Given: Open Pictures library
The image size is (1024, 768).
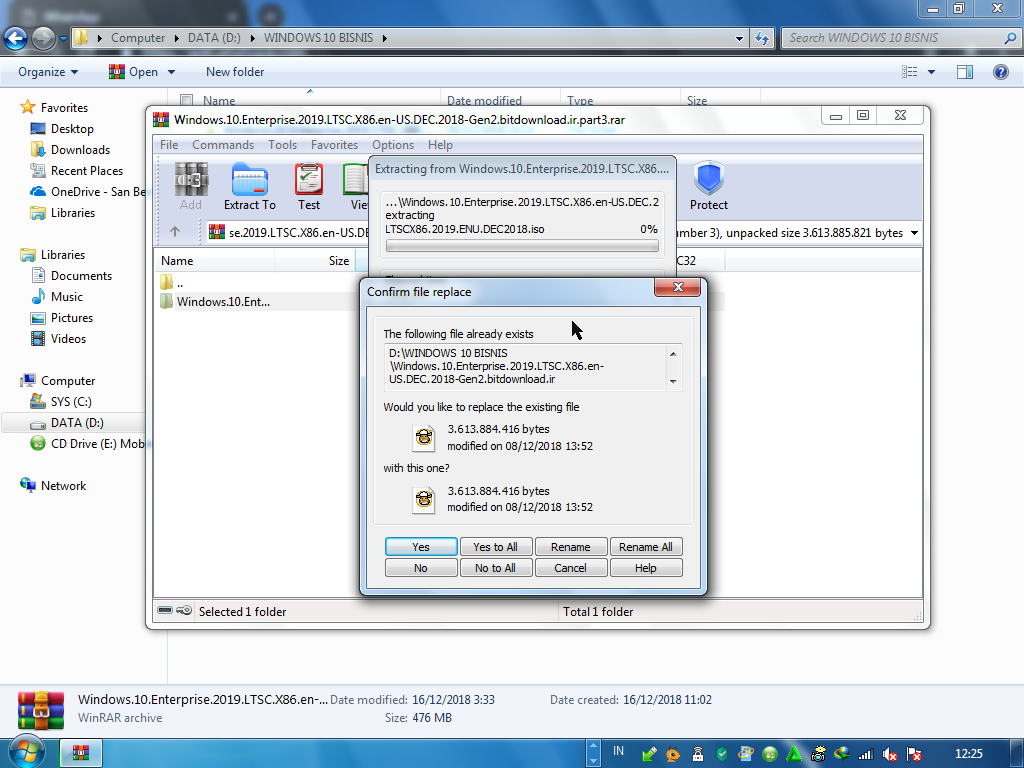Looking at the screenshot, I should coord(62,317).
